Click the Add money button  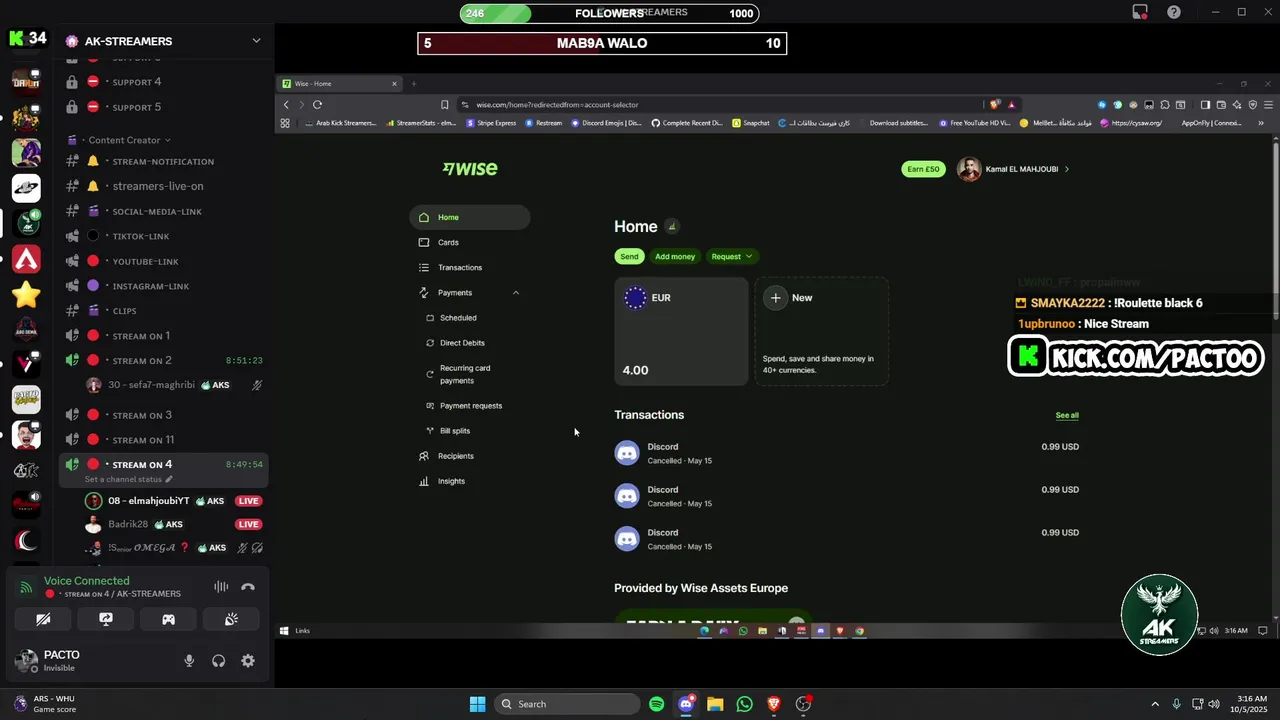pos(675,256)
